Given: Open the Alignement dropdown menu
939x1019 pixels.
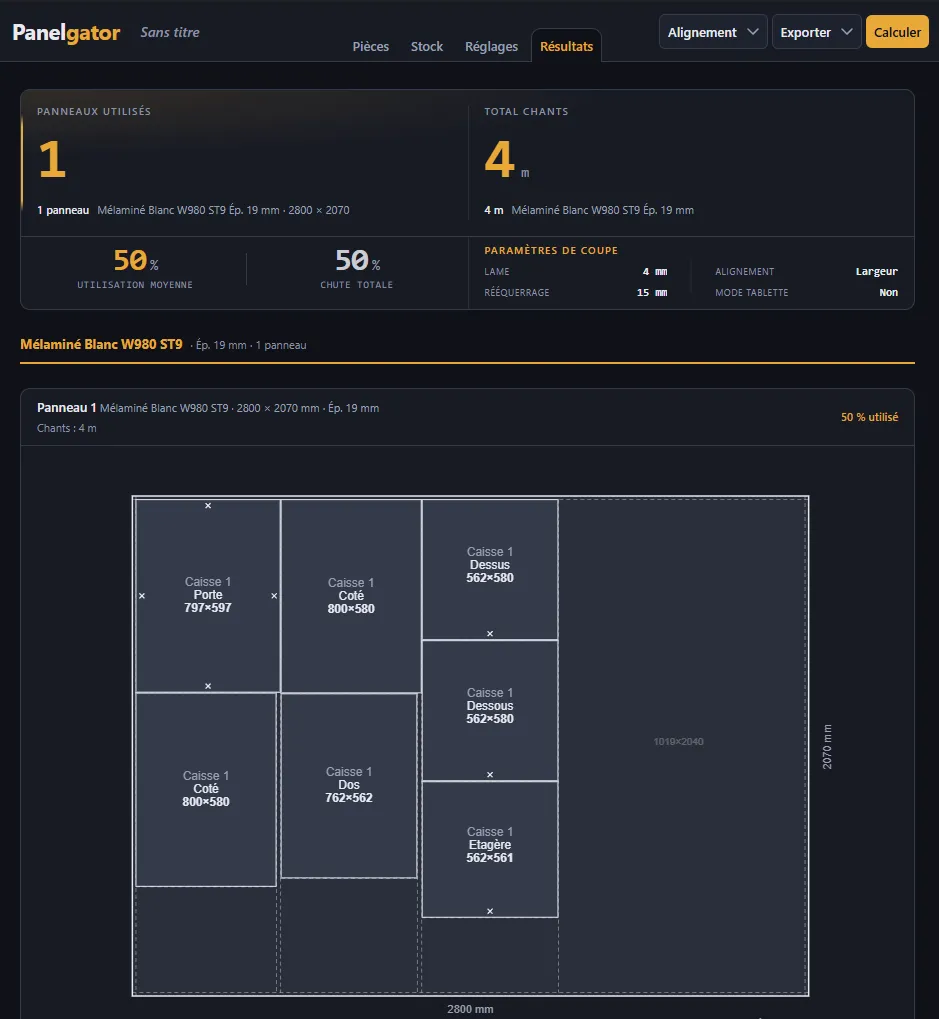Looking at the screenshot, I should 713,32.
